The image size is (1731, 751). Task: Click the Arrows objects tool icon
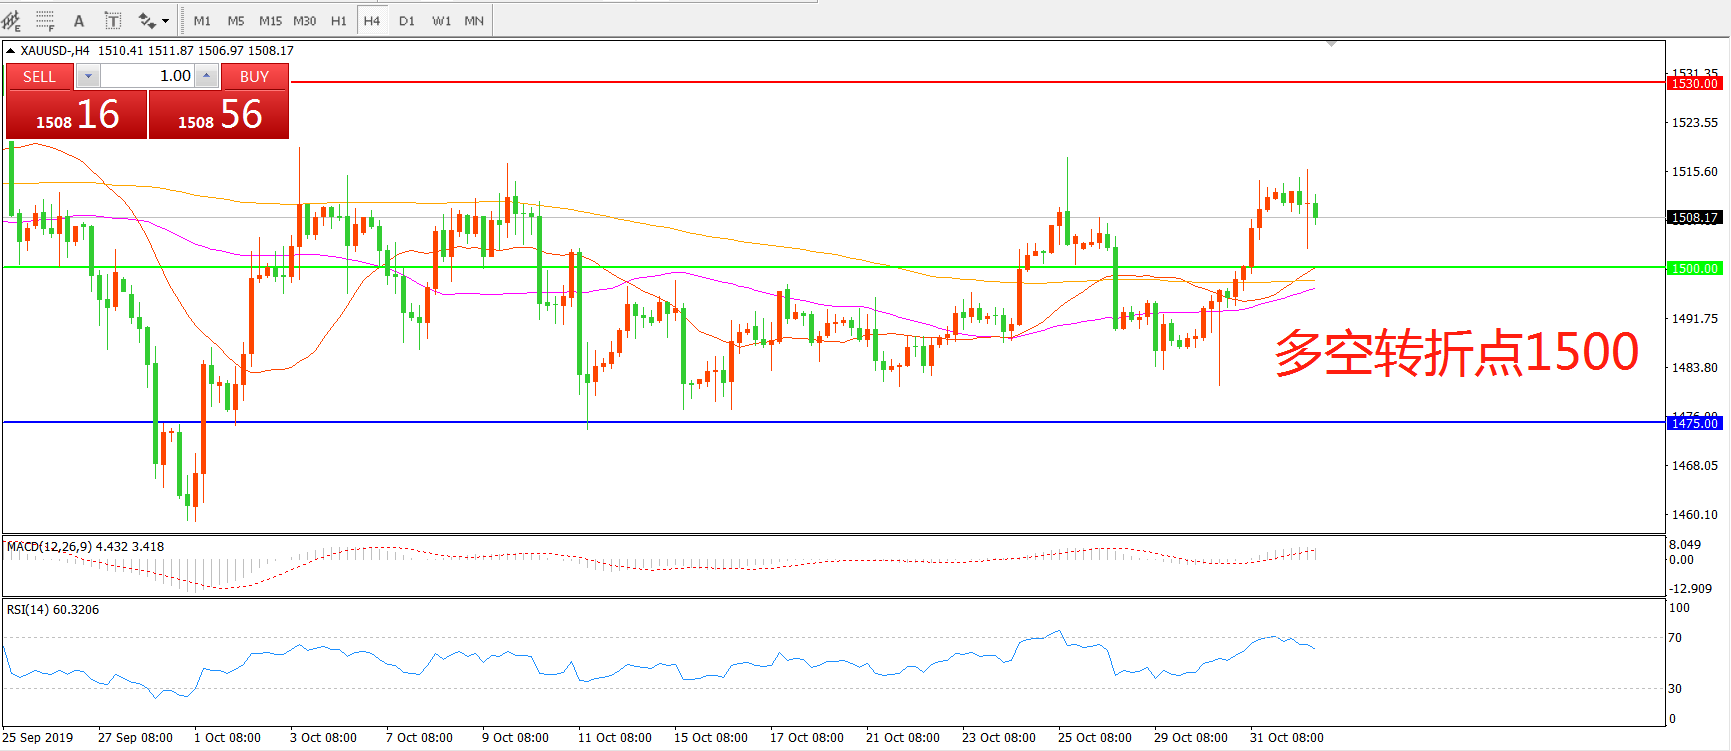coord(147,20)
